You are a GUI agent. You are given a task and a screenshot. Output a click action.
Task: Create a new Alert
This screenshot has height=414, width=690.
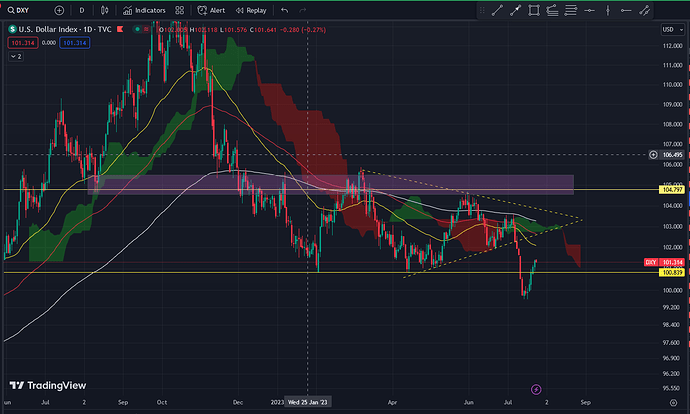click(x=211, y=10)
